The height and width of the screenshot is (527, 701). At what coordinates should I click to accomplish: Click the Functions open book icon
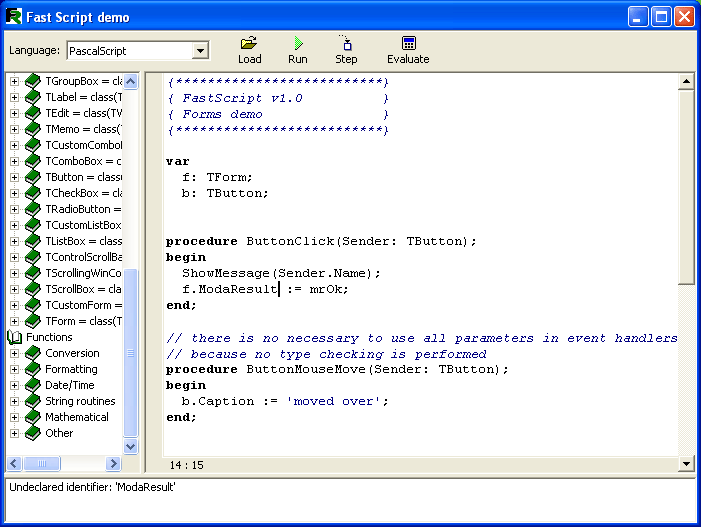[15, 337]
